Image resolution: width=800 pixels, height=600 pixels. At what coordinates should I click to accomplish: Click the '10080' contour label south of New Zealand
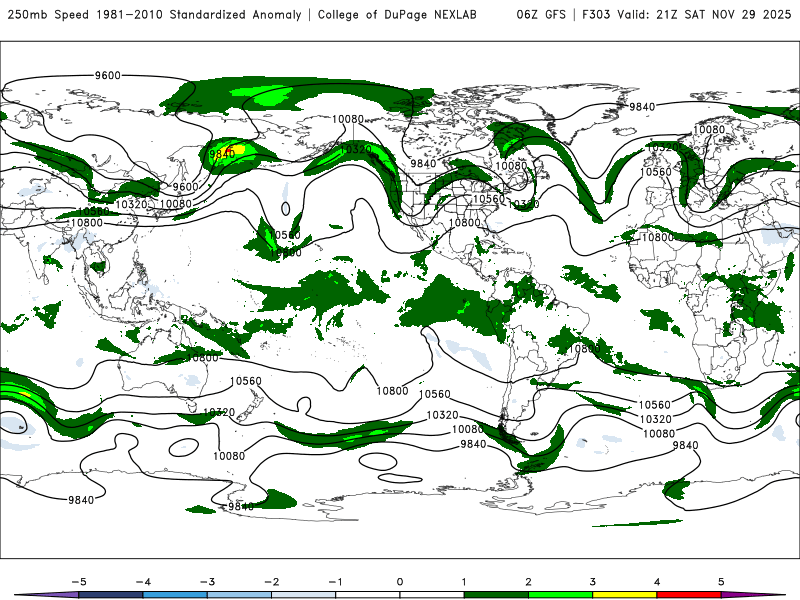(229, 456)
